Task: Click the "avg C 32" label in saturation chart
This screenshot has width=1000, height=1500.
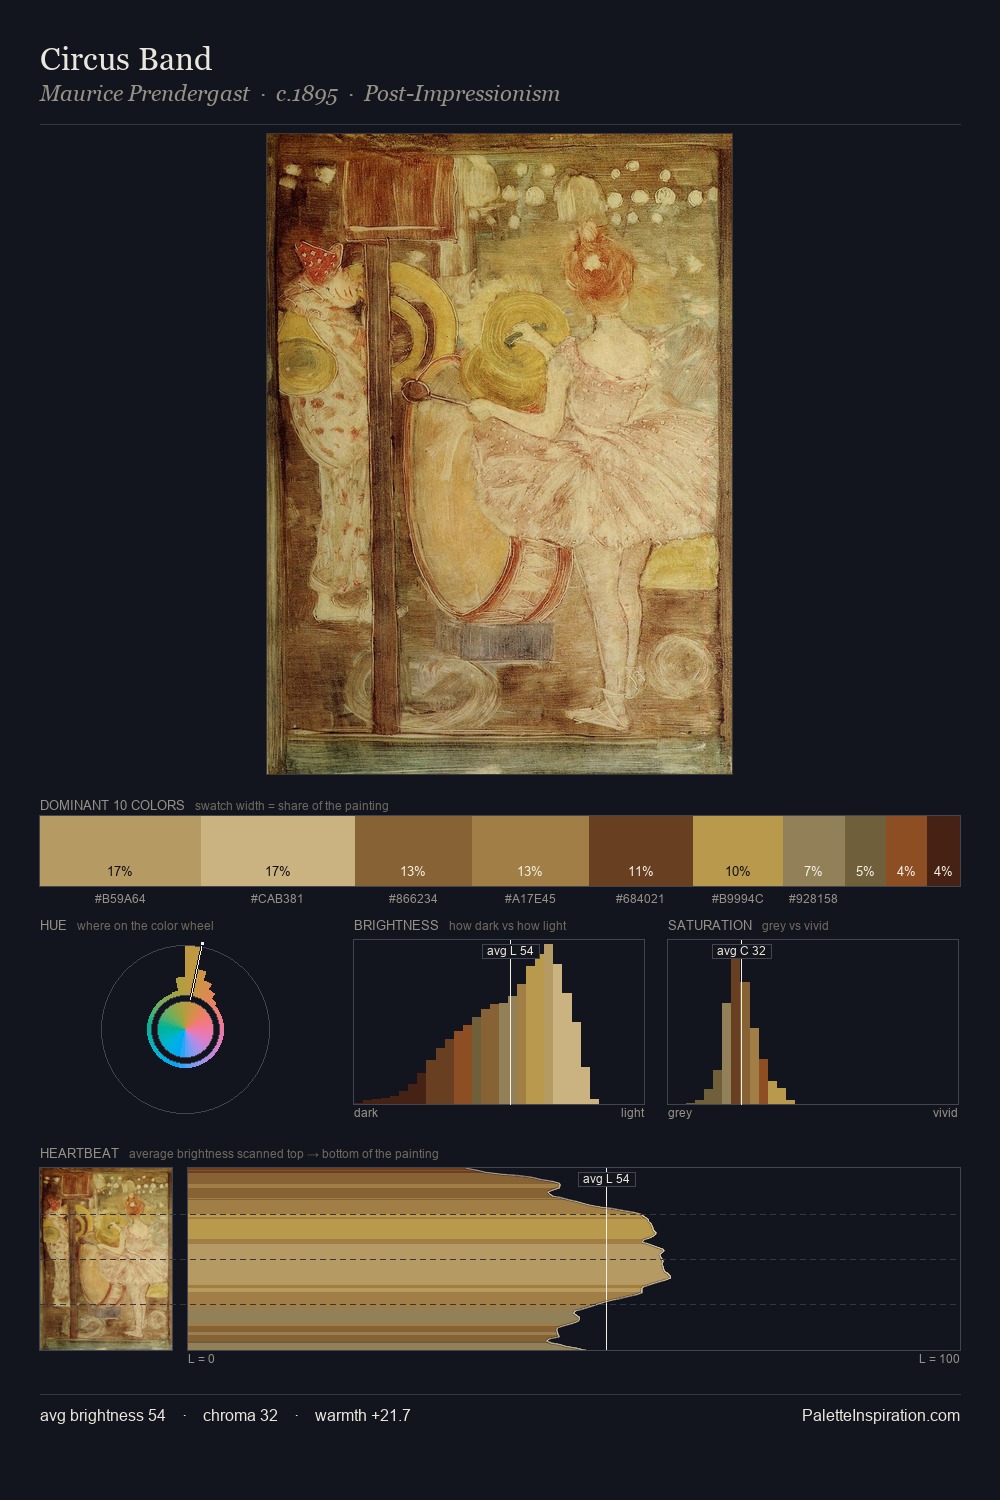Action: [741, 951]
